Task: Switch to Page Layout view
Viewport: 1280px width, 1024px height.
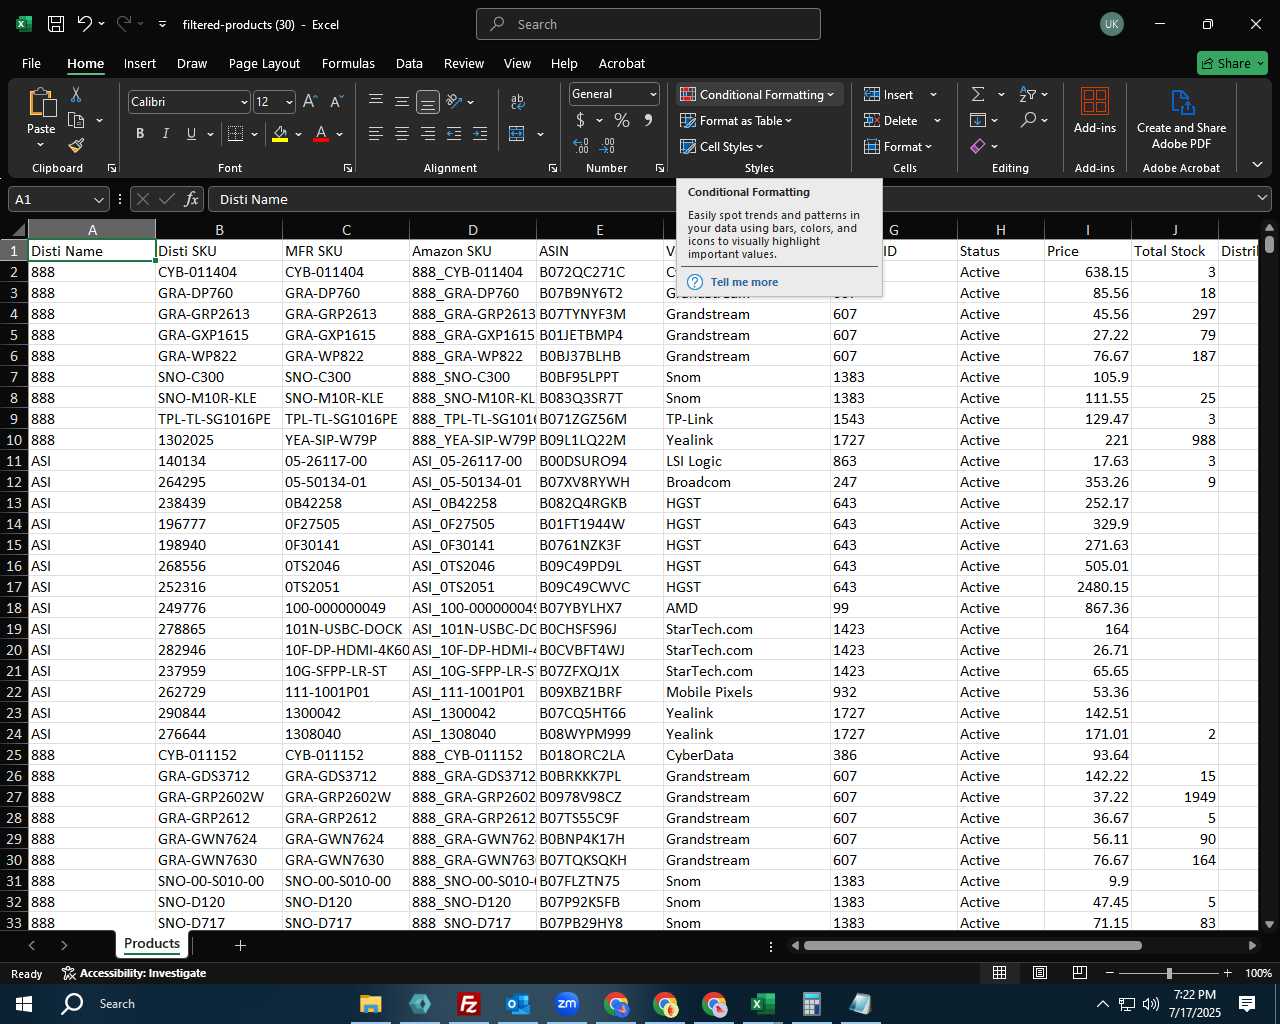Action: [1040, 973]
